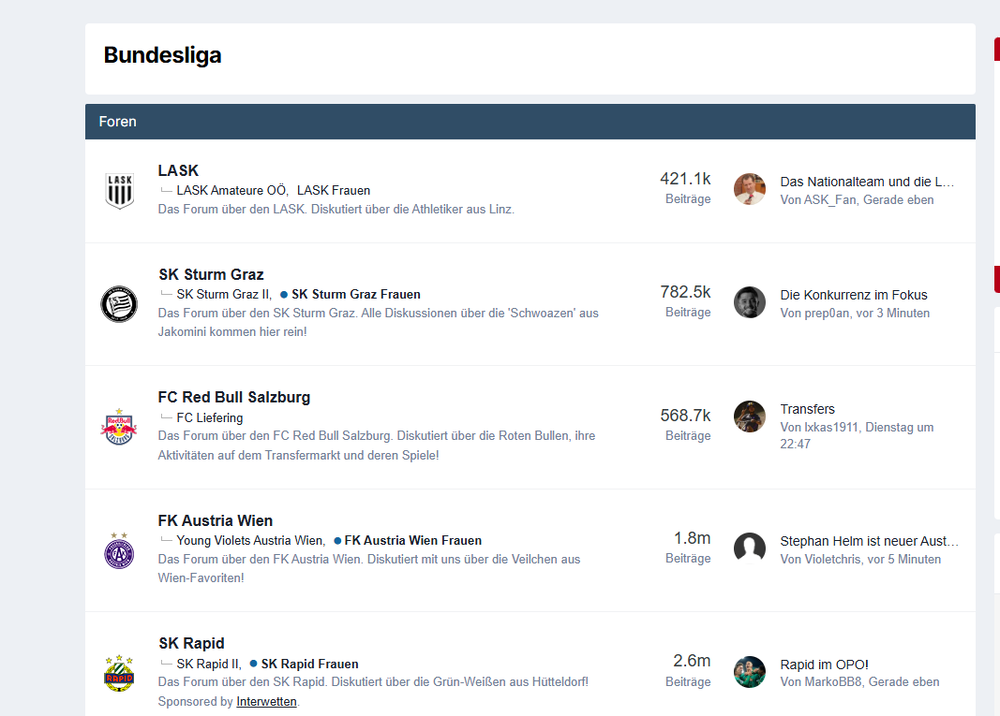Open FC Liefering subforum
Image resolution: width=1000 pixels, height=716 pixels.
click(x=210, y=418)
